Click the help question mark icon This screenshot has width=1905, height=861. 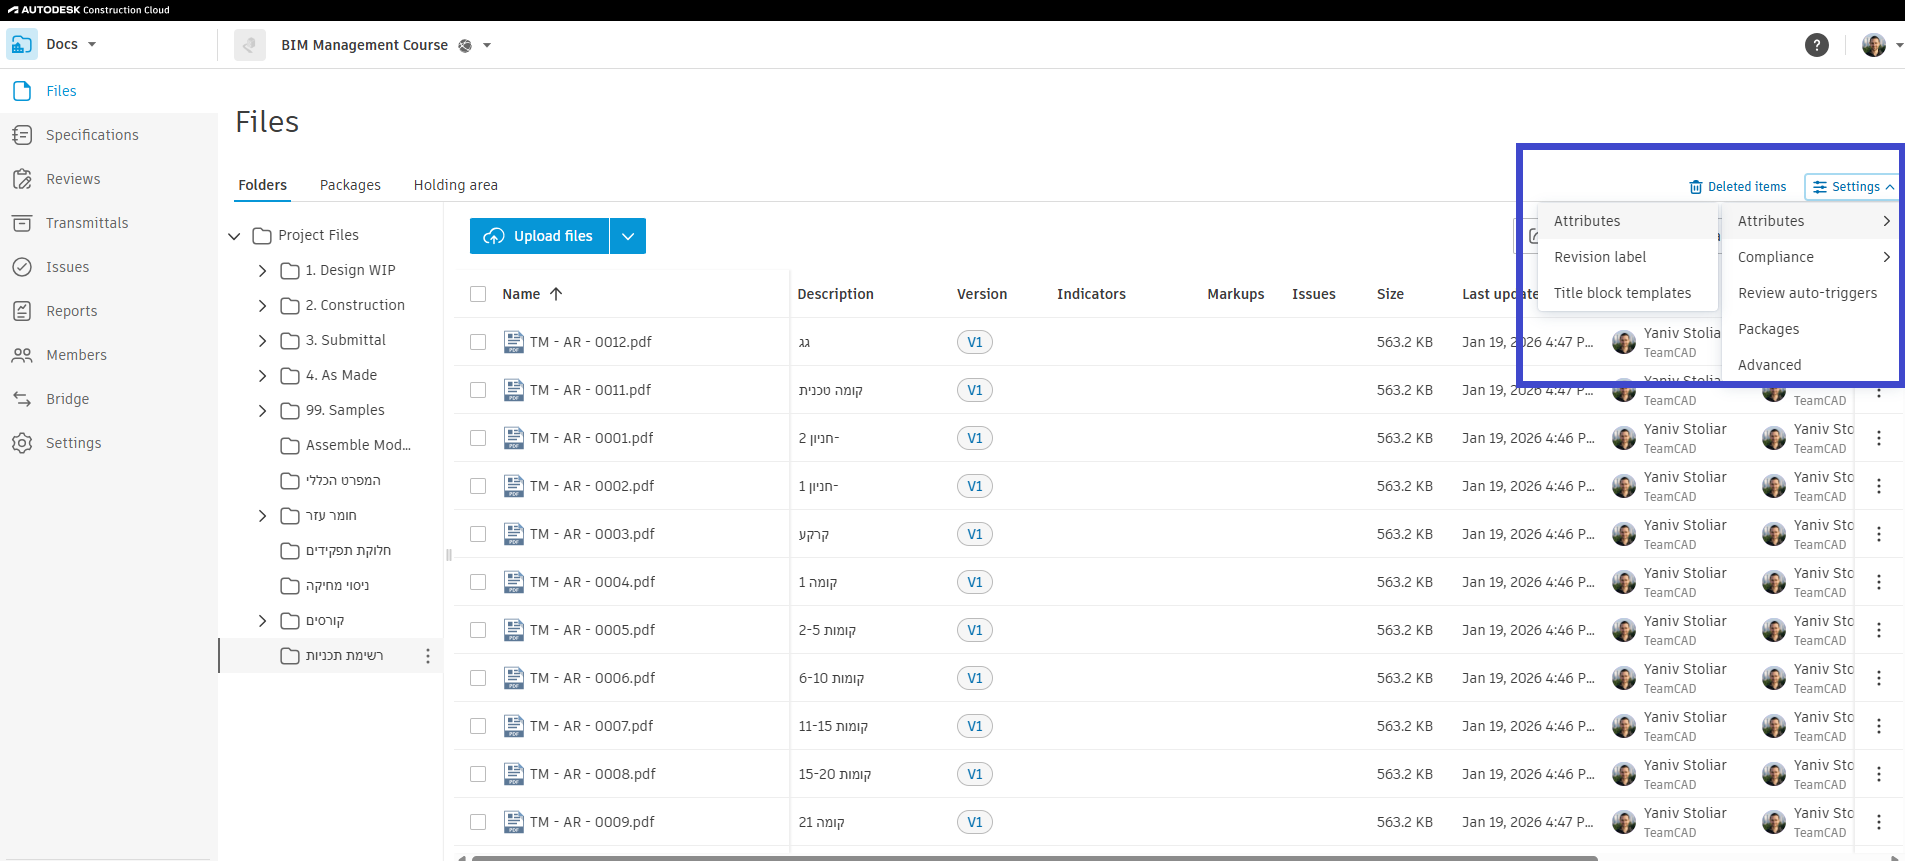[x=1816, y=45]
